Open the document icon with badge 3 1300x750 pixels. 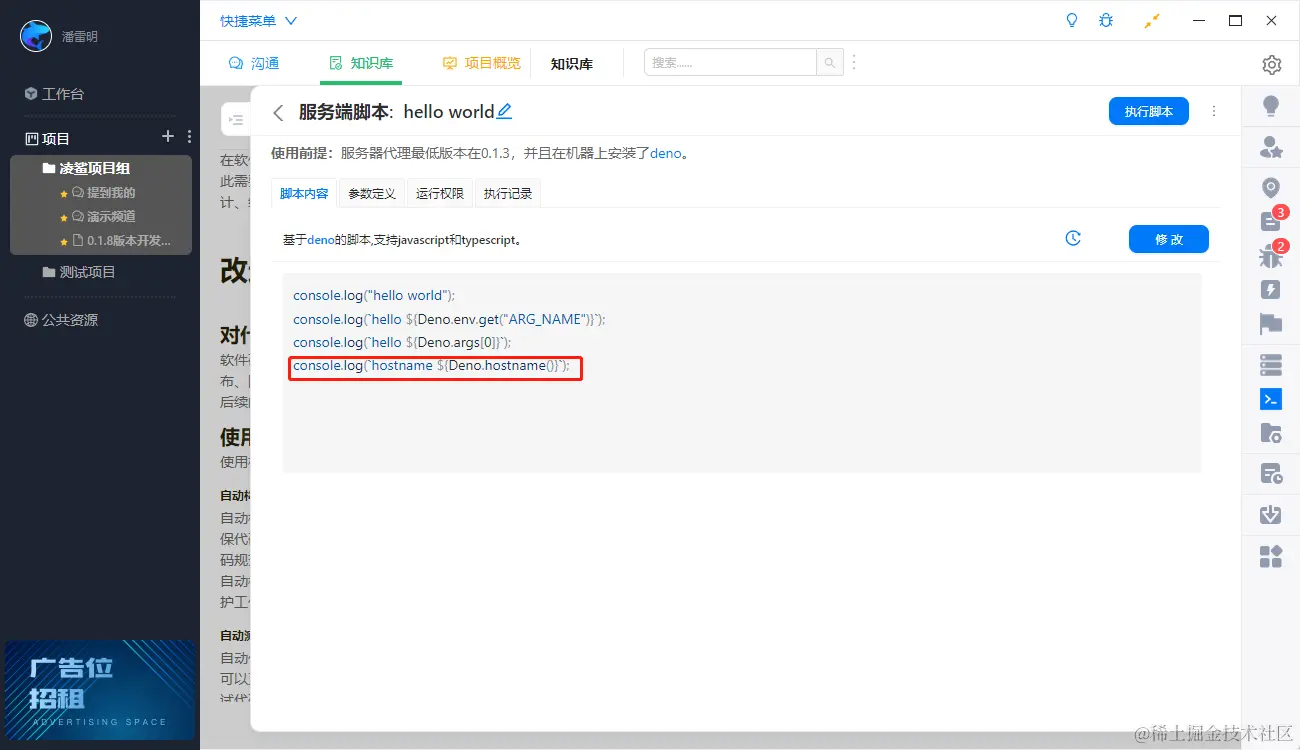tap(1271, 221)
